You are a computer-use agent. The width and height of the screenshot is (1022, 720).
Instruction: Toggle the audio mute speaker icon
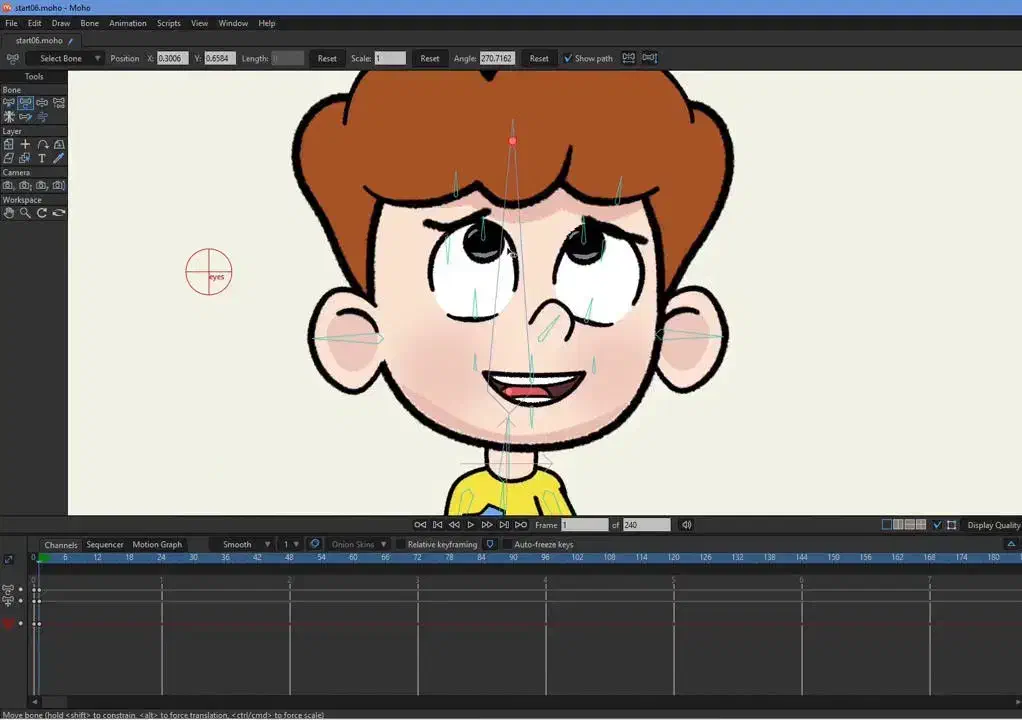686,525
